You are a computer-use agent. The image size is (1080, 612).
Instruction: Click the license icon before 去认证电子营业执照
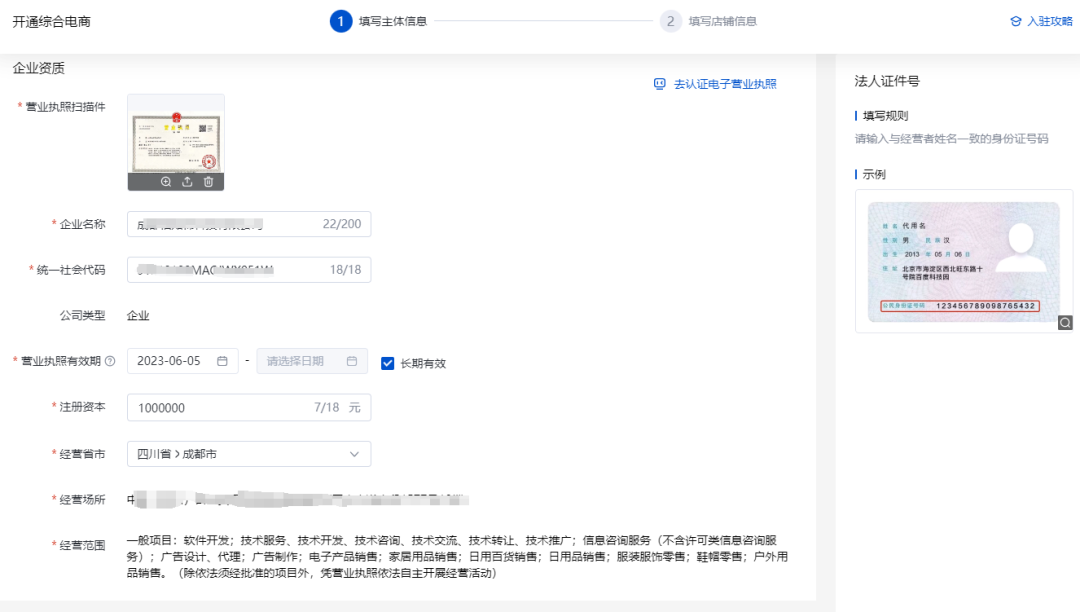click(660, 84)
